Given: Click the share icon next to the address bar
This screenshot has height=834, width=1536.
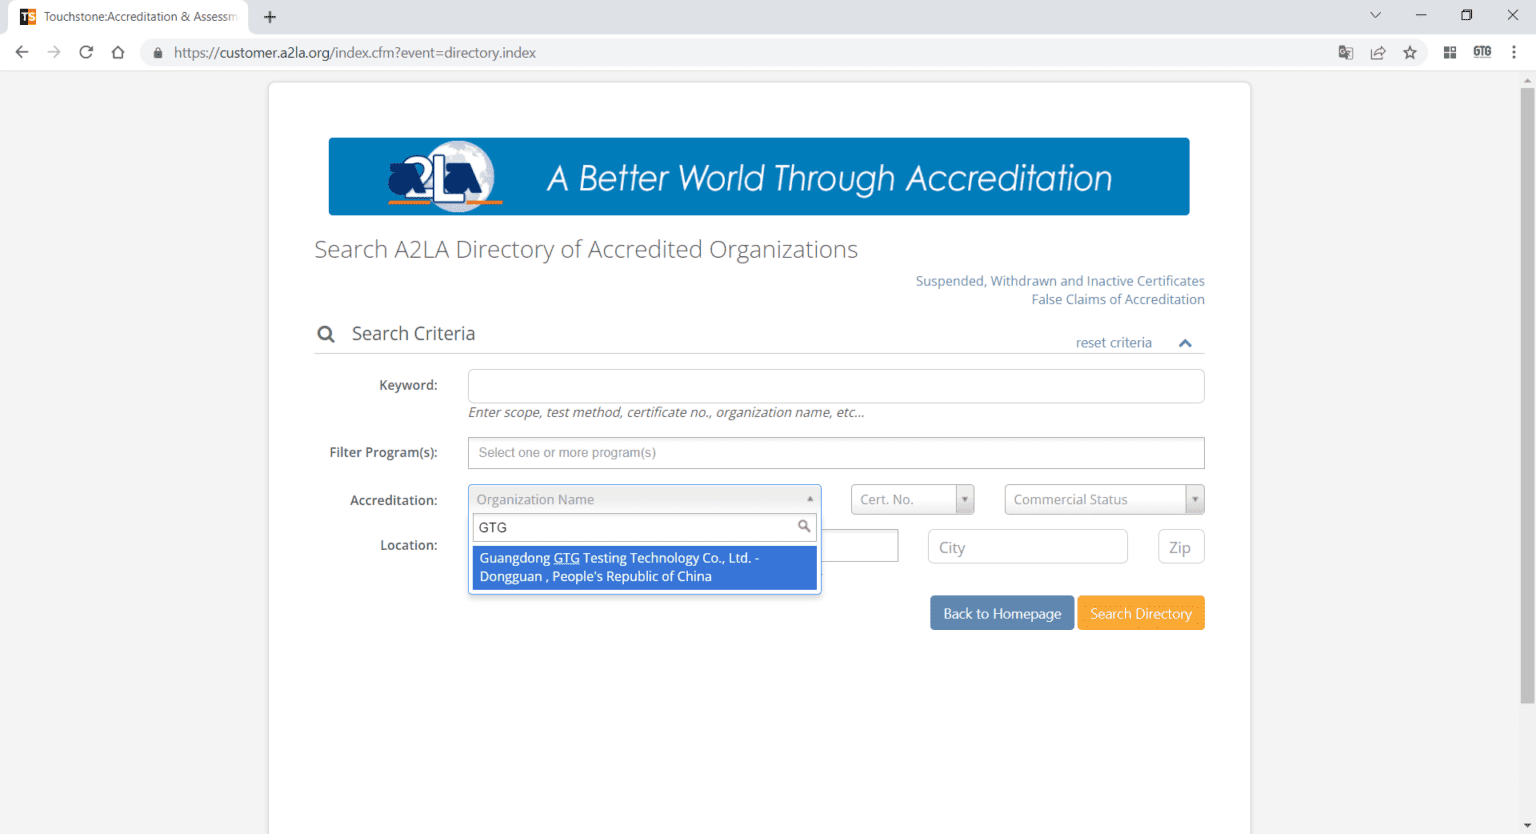Looking at the screenshot, I should (1378, 52).
